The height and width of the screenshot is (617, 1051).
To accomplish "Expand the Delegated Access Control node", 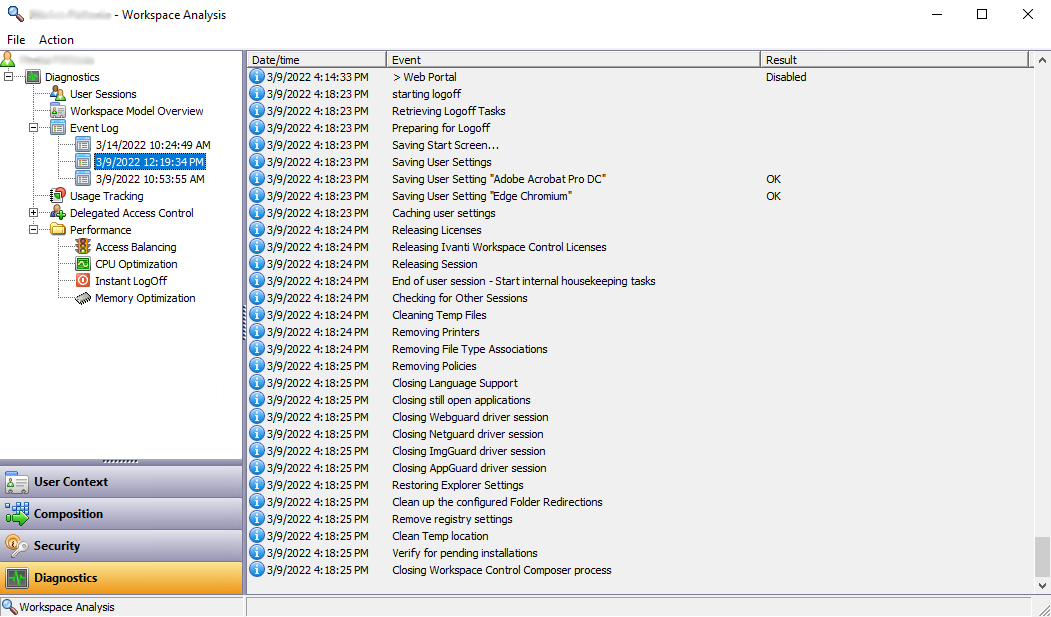I will click(33, 213).
